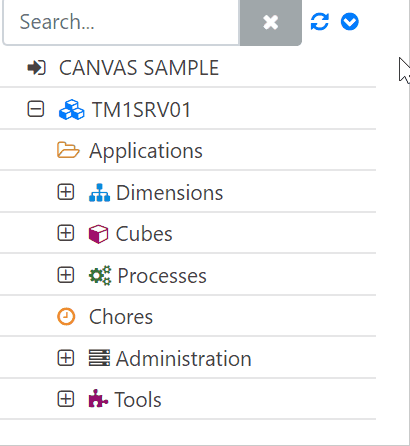Open the blue chevron-down options menu
410x446 pixels.
(350, 22)
